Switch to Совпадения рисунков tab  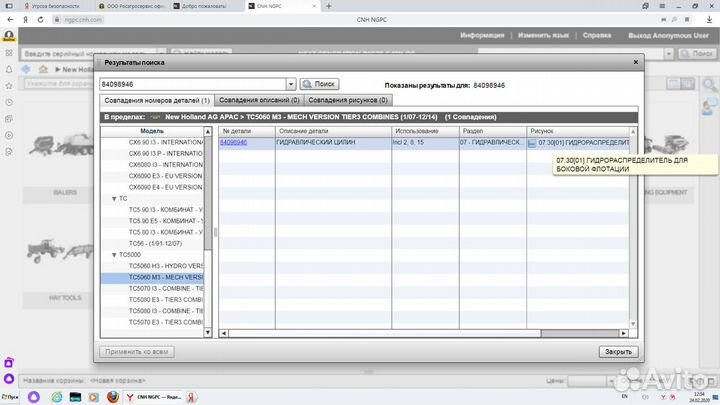click(348, 100)
